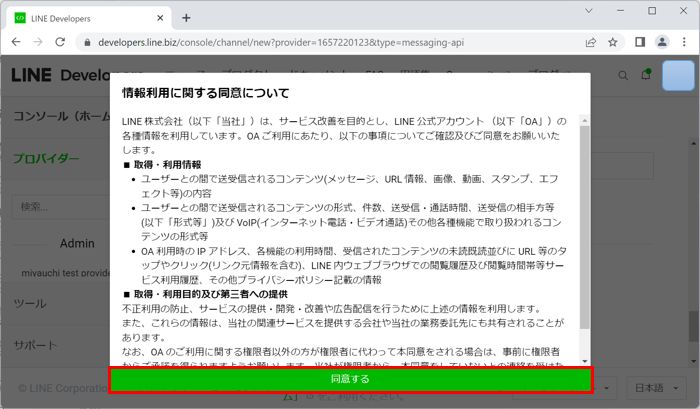This screenshot has width=700, height=409.
Task: Click the dialog scrollbar down arrow
Action: (584, 361)
